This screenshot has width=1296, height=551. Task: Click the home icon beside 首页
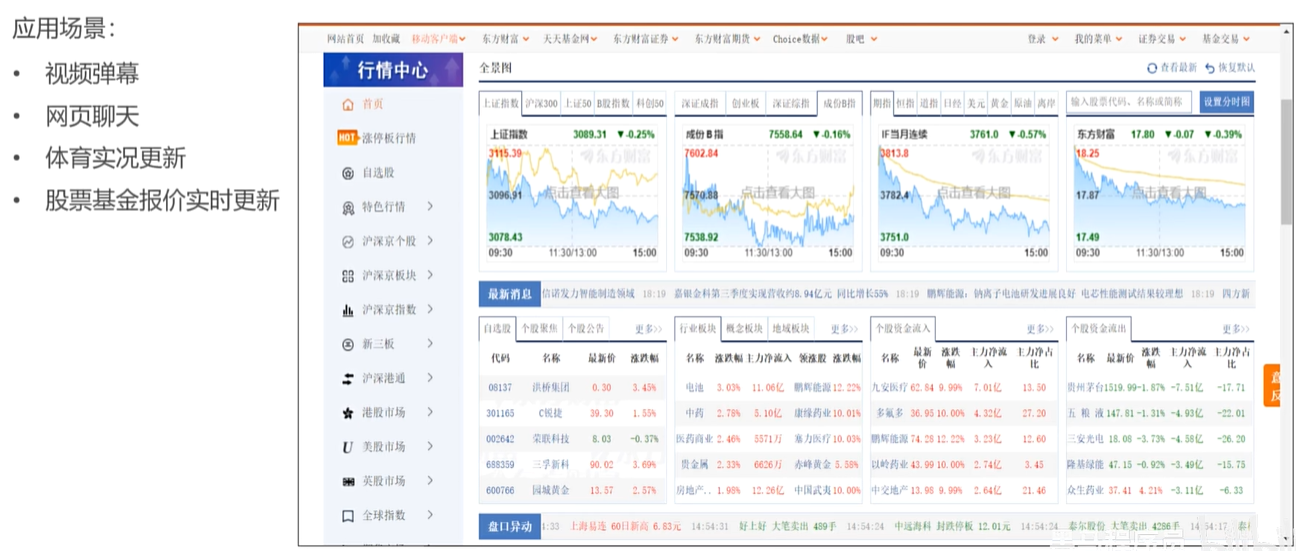coord(348,104)
